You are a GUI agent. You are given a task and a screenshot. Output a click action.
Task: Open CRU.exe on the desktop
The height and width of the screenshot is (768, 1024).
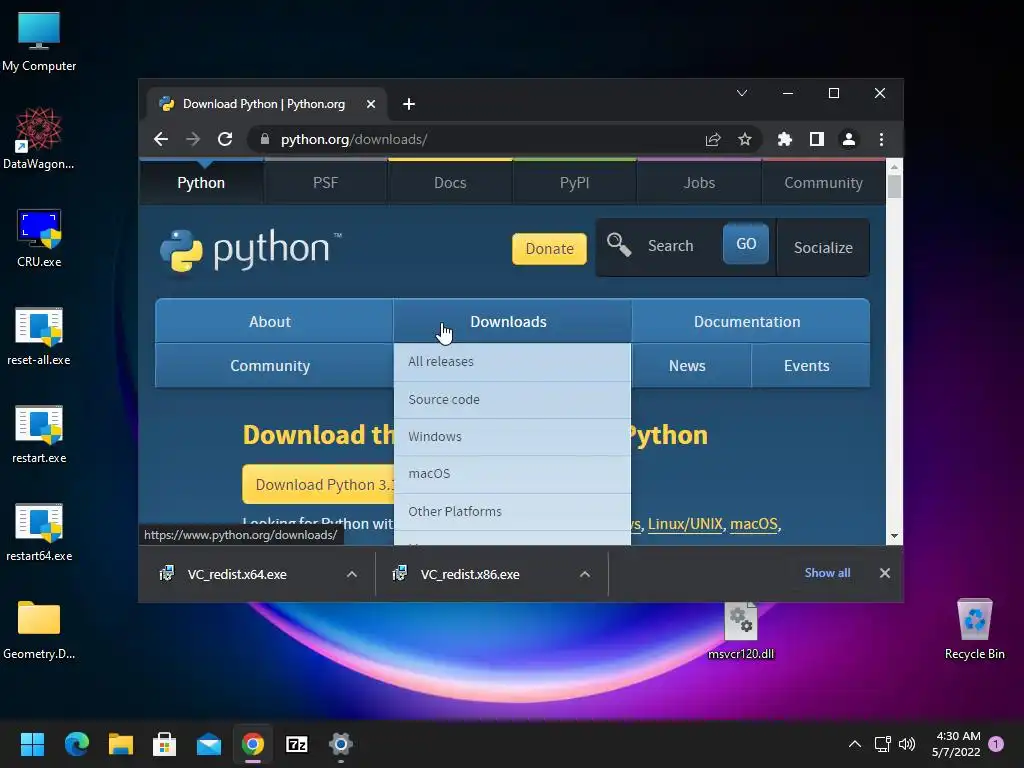[39, 238]
